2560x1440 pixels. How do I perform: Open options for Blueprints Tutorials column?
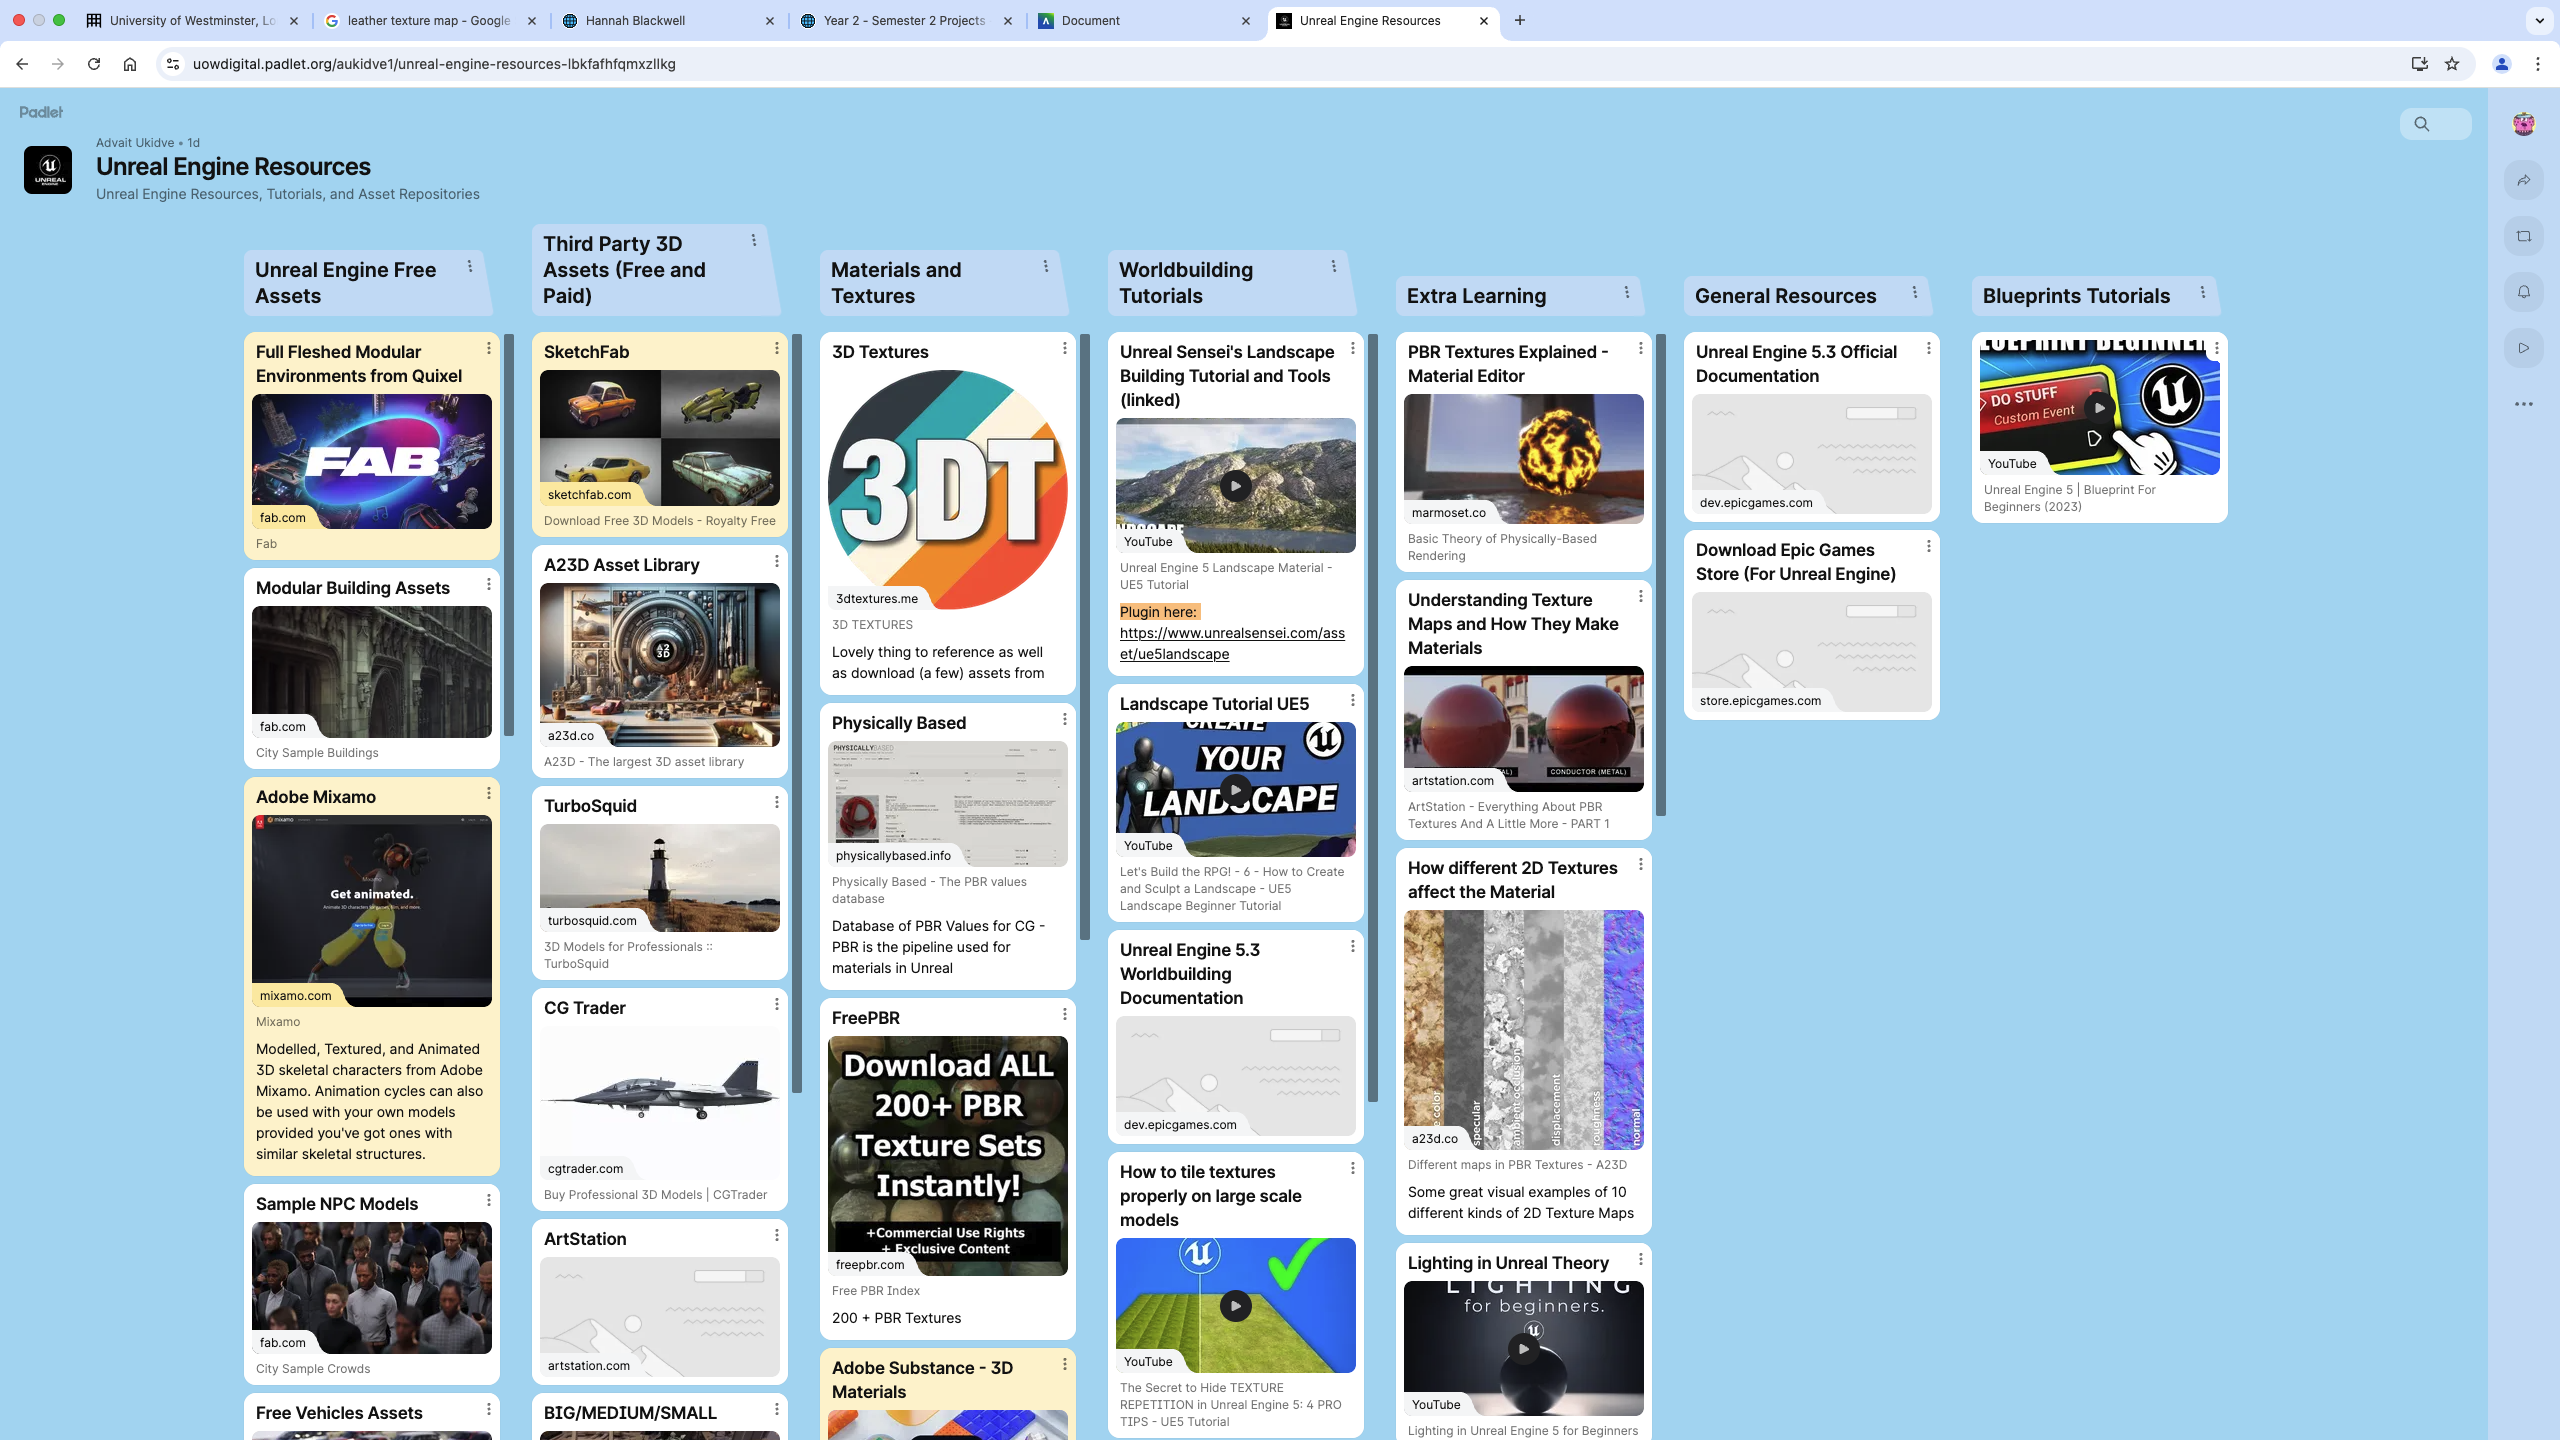pyautogui.click(x=2203, y=292)
